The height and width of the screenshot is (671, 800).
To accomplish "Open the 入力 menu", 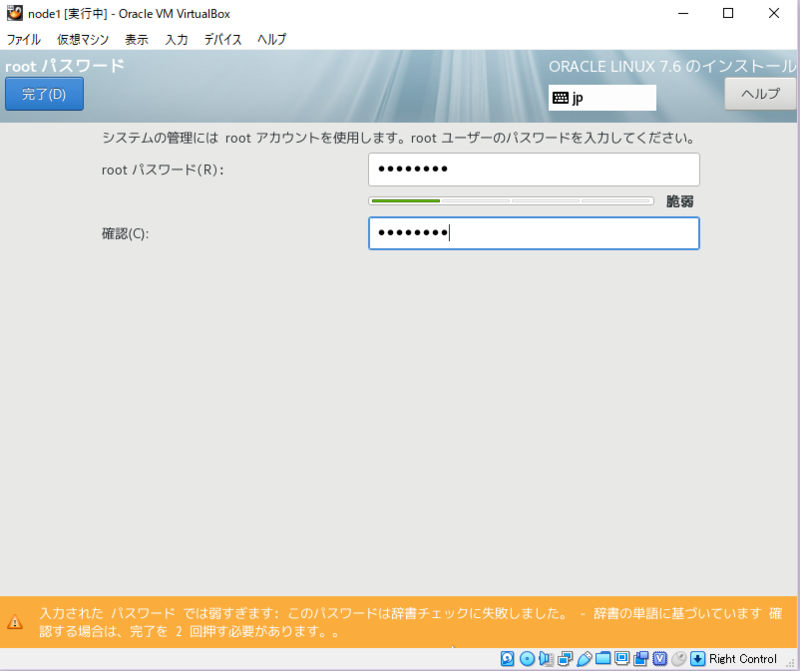I will (177, 39).
